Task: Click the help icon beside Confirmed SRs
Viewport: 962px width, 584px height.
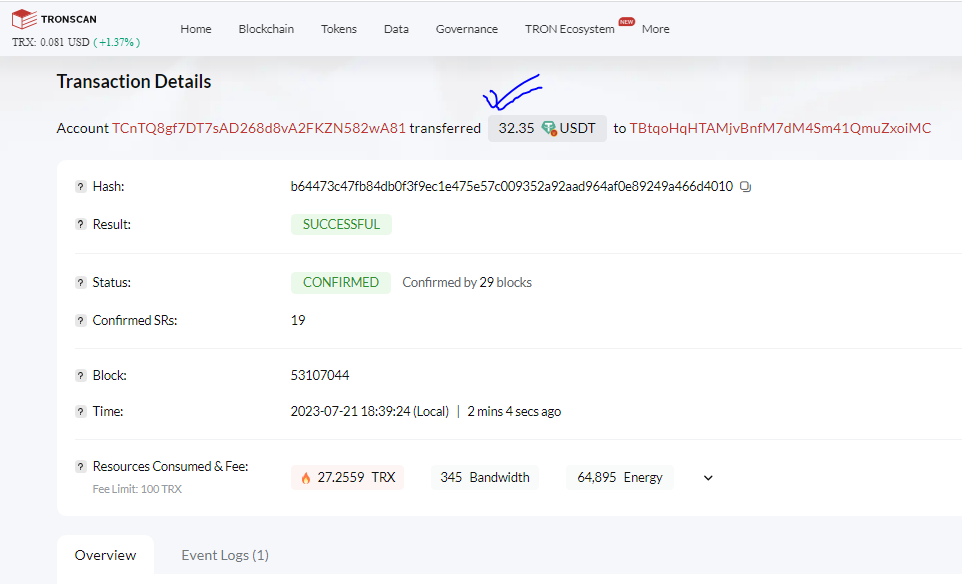Action: coord(80,321)
